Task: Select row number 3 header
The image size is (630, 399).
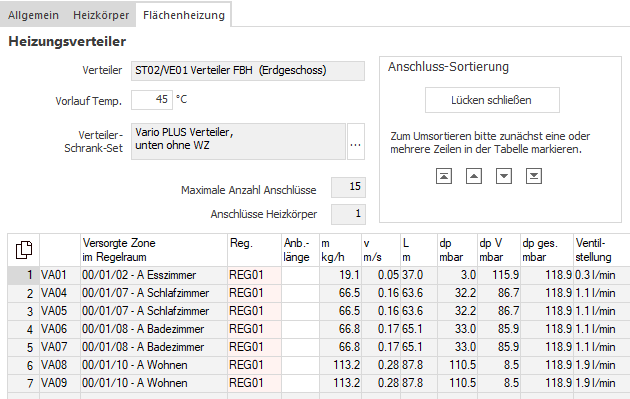Action: [23, 311]
